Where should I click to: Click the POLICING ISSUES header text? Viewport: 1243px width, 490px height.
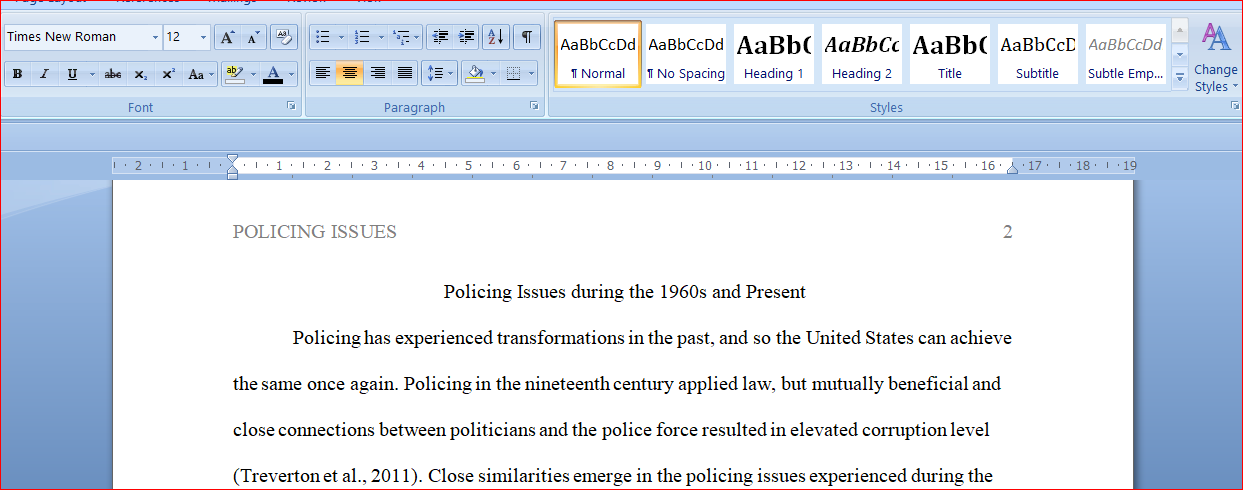pyautogui.click(x=315, y=232)
